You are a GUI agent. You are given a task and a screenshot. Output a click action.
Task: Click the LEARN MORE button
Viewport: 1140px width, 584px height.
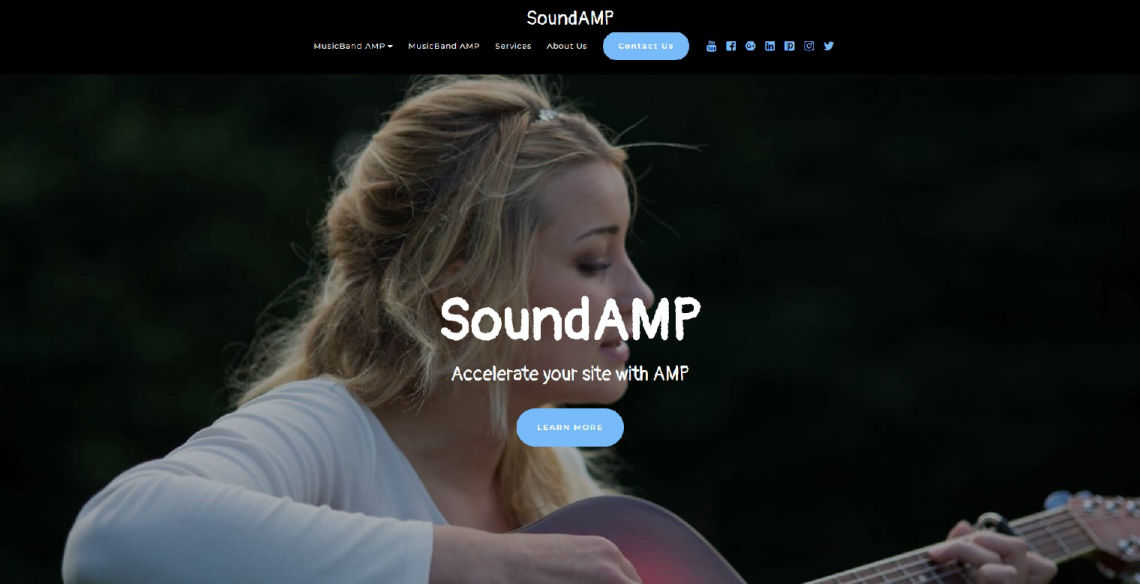[x=570, y=428]
